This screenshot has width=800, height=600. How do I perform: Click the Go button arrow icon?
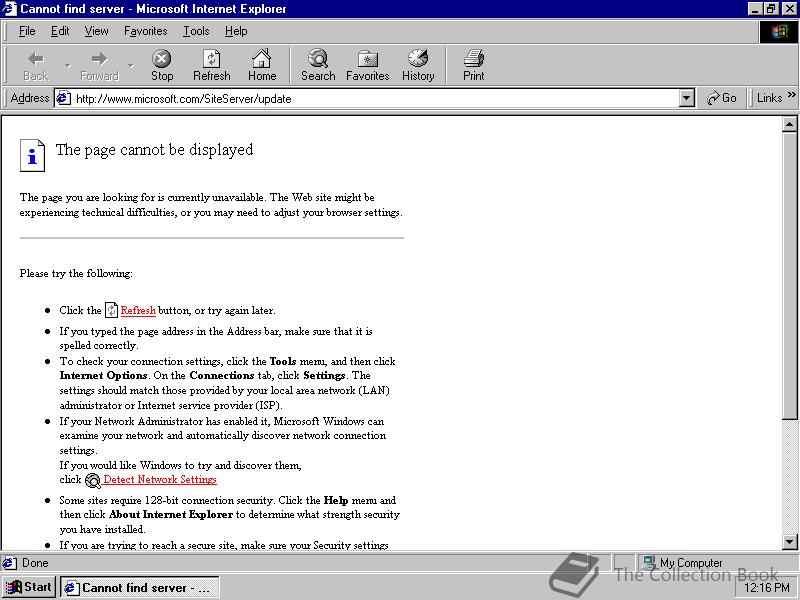(713, 98)
